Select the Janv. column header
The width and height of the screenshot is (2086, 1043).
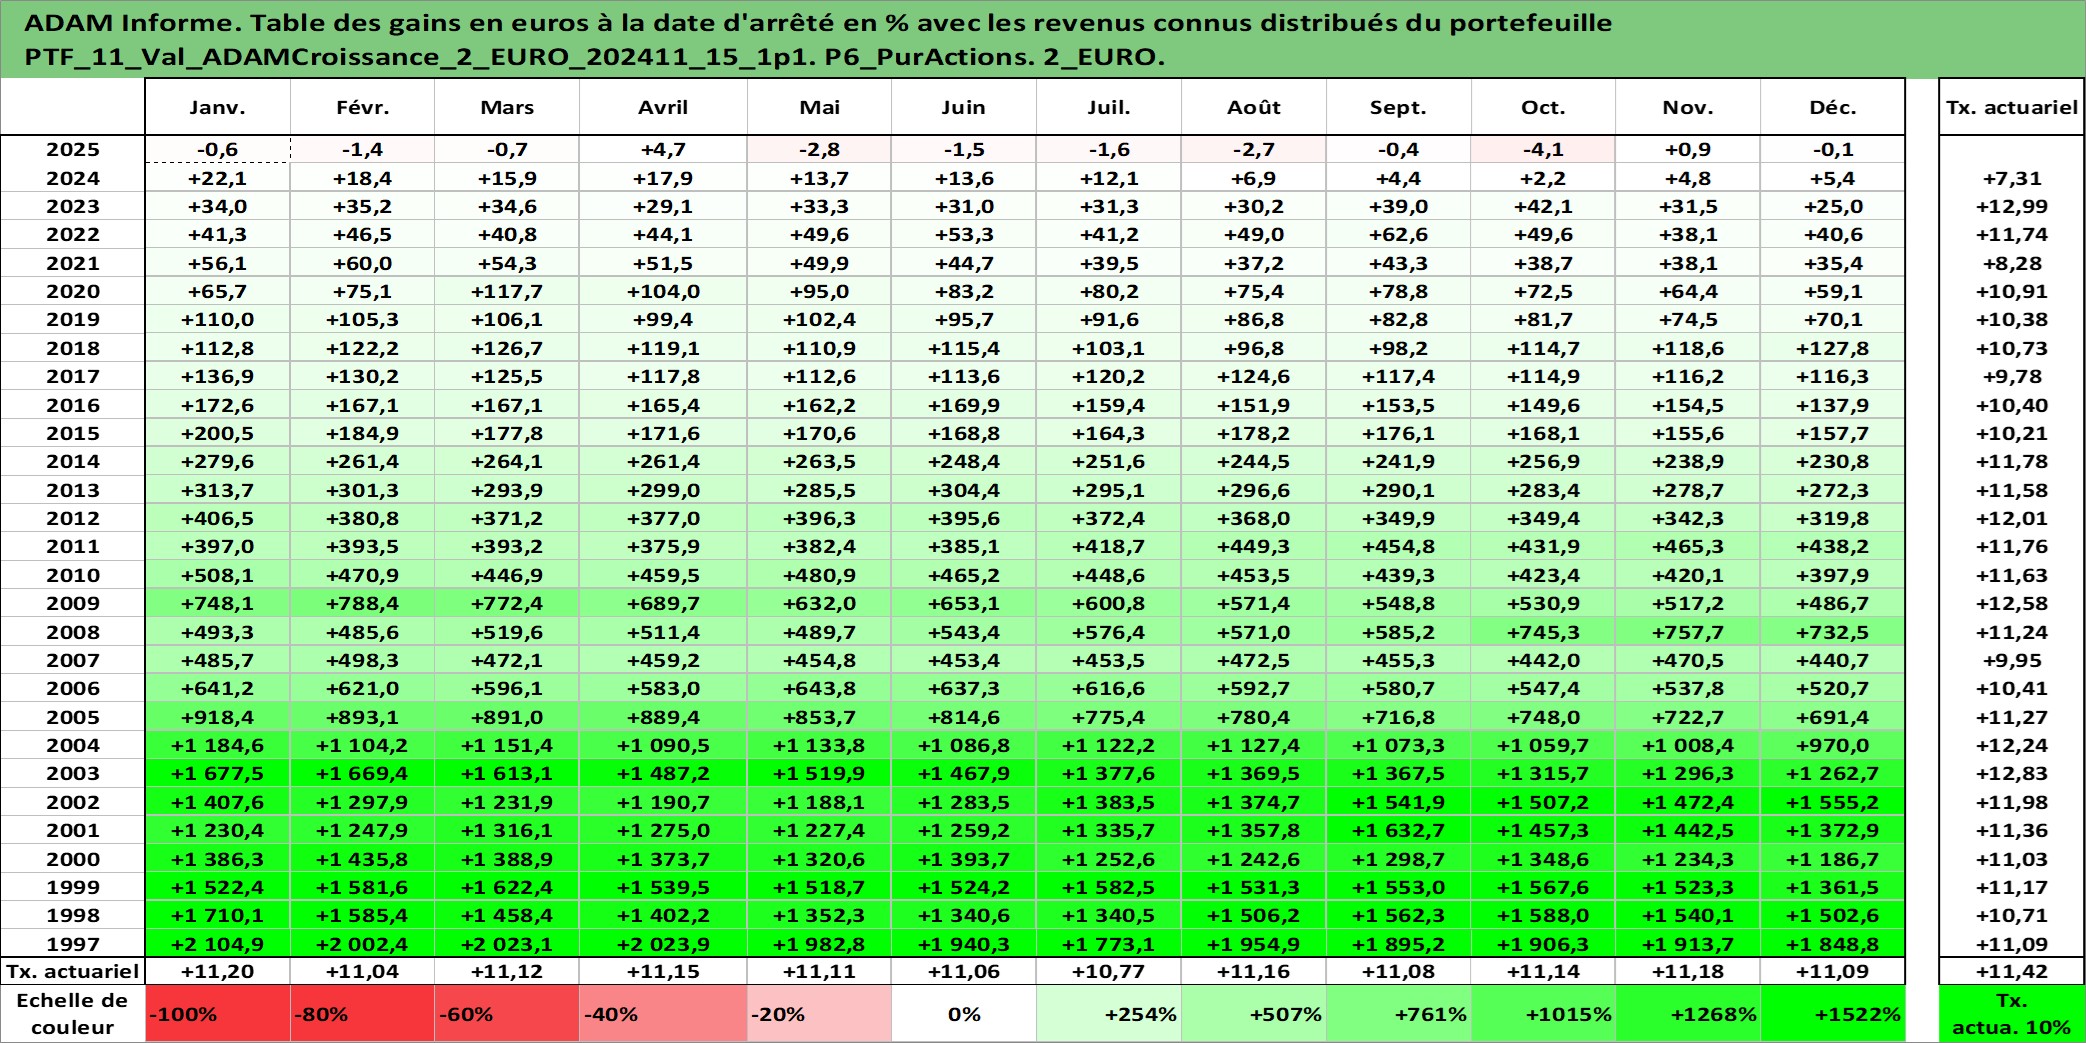pos(218,107)
